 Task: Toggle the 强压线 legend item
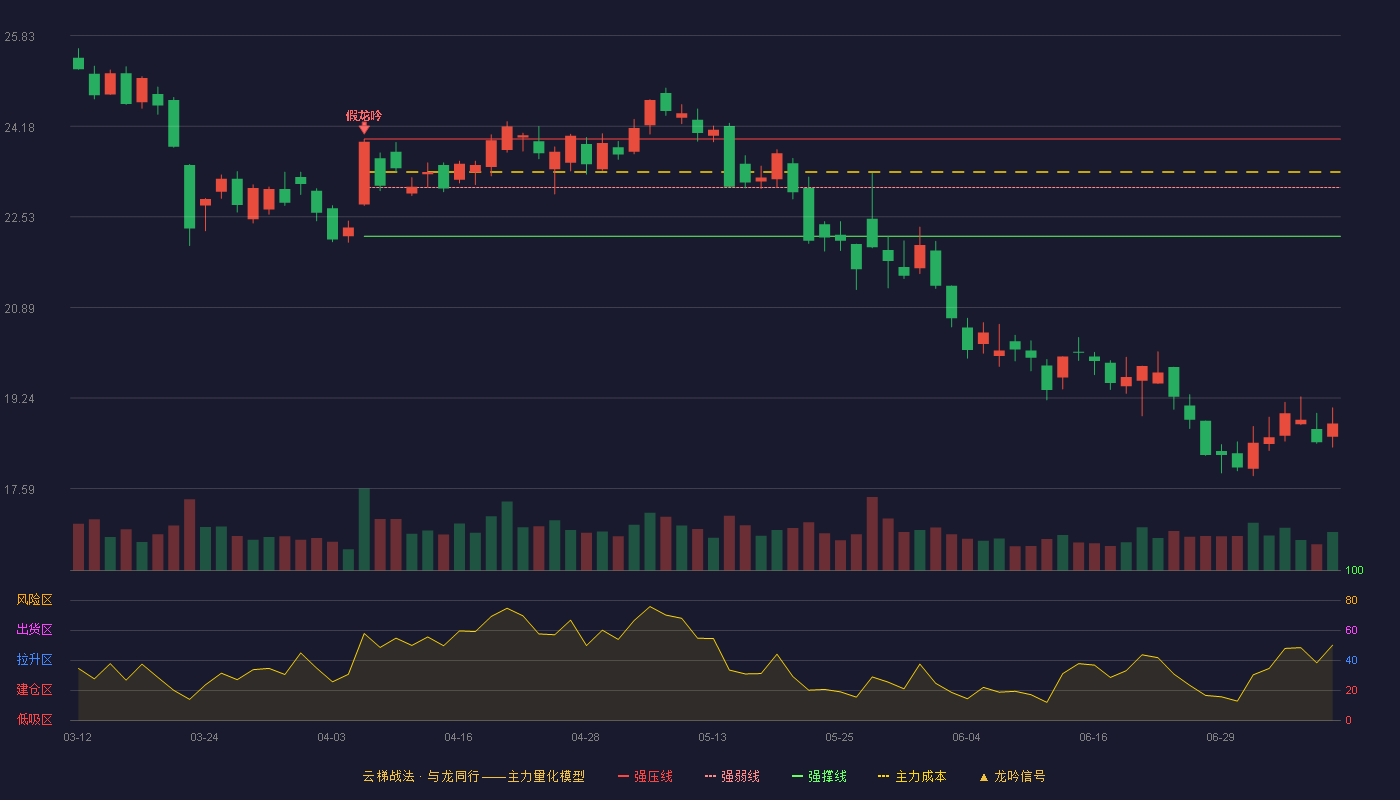(x=645, y=776)
